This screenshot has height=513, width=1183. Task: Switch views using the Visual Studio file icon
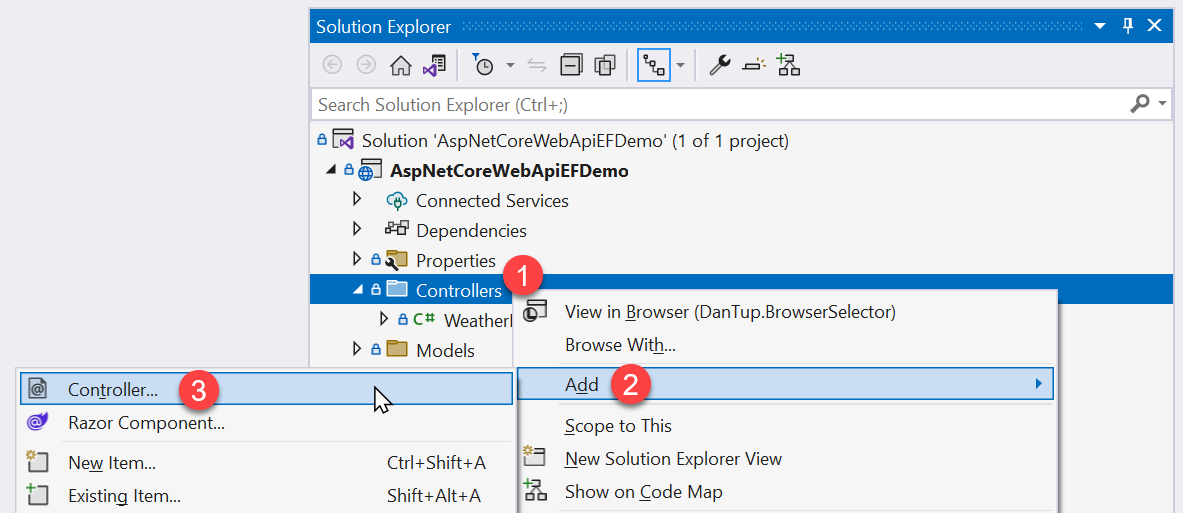pyautogui.click(x=434, y=66)
